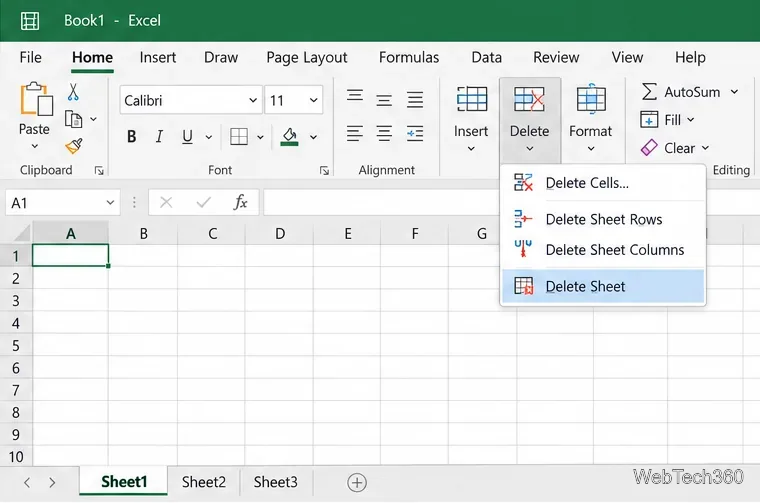760x503 pixels.
Task: Open the Review tab
Action: click(556, 58)
